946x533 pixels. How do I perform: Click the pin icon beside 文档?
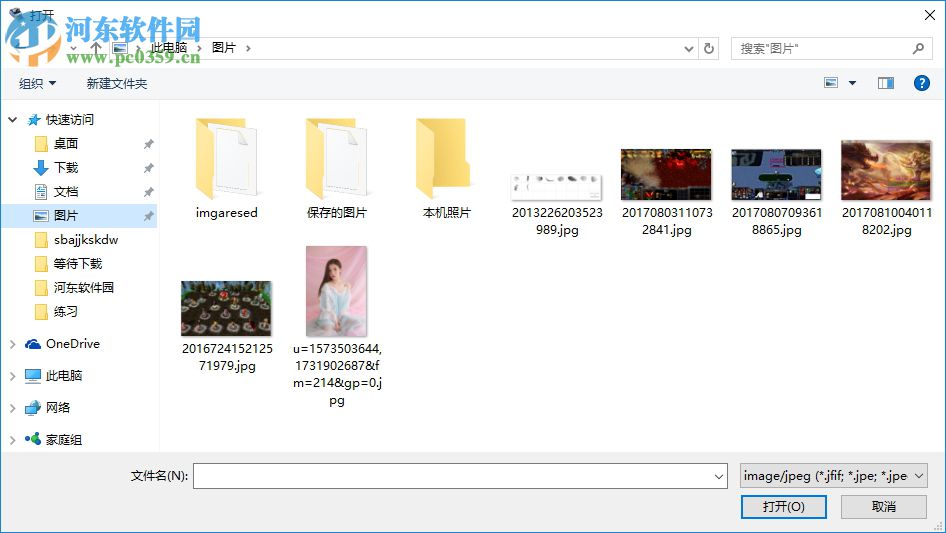point(148,192)
